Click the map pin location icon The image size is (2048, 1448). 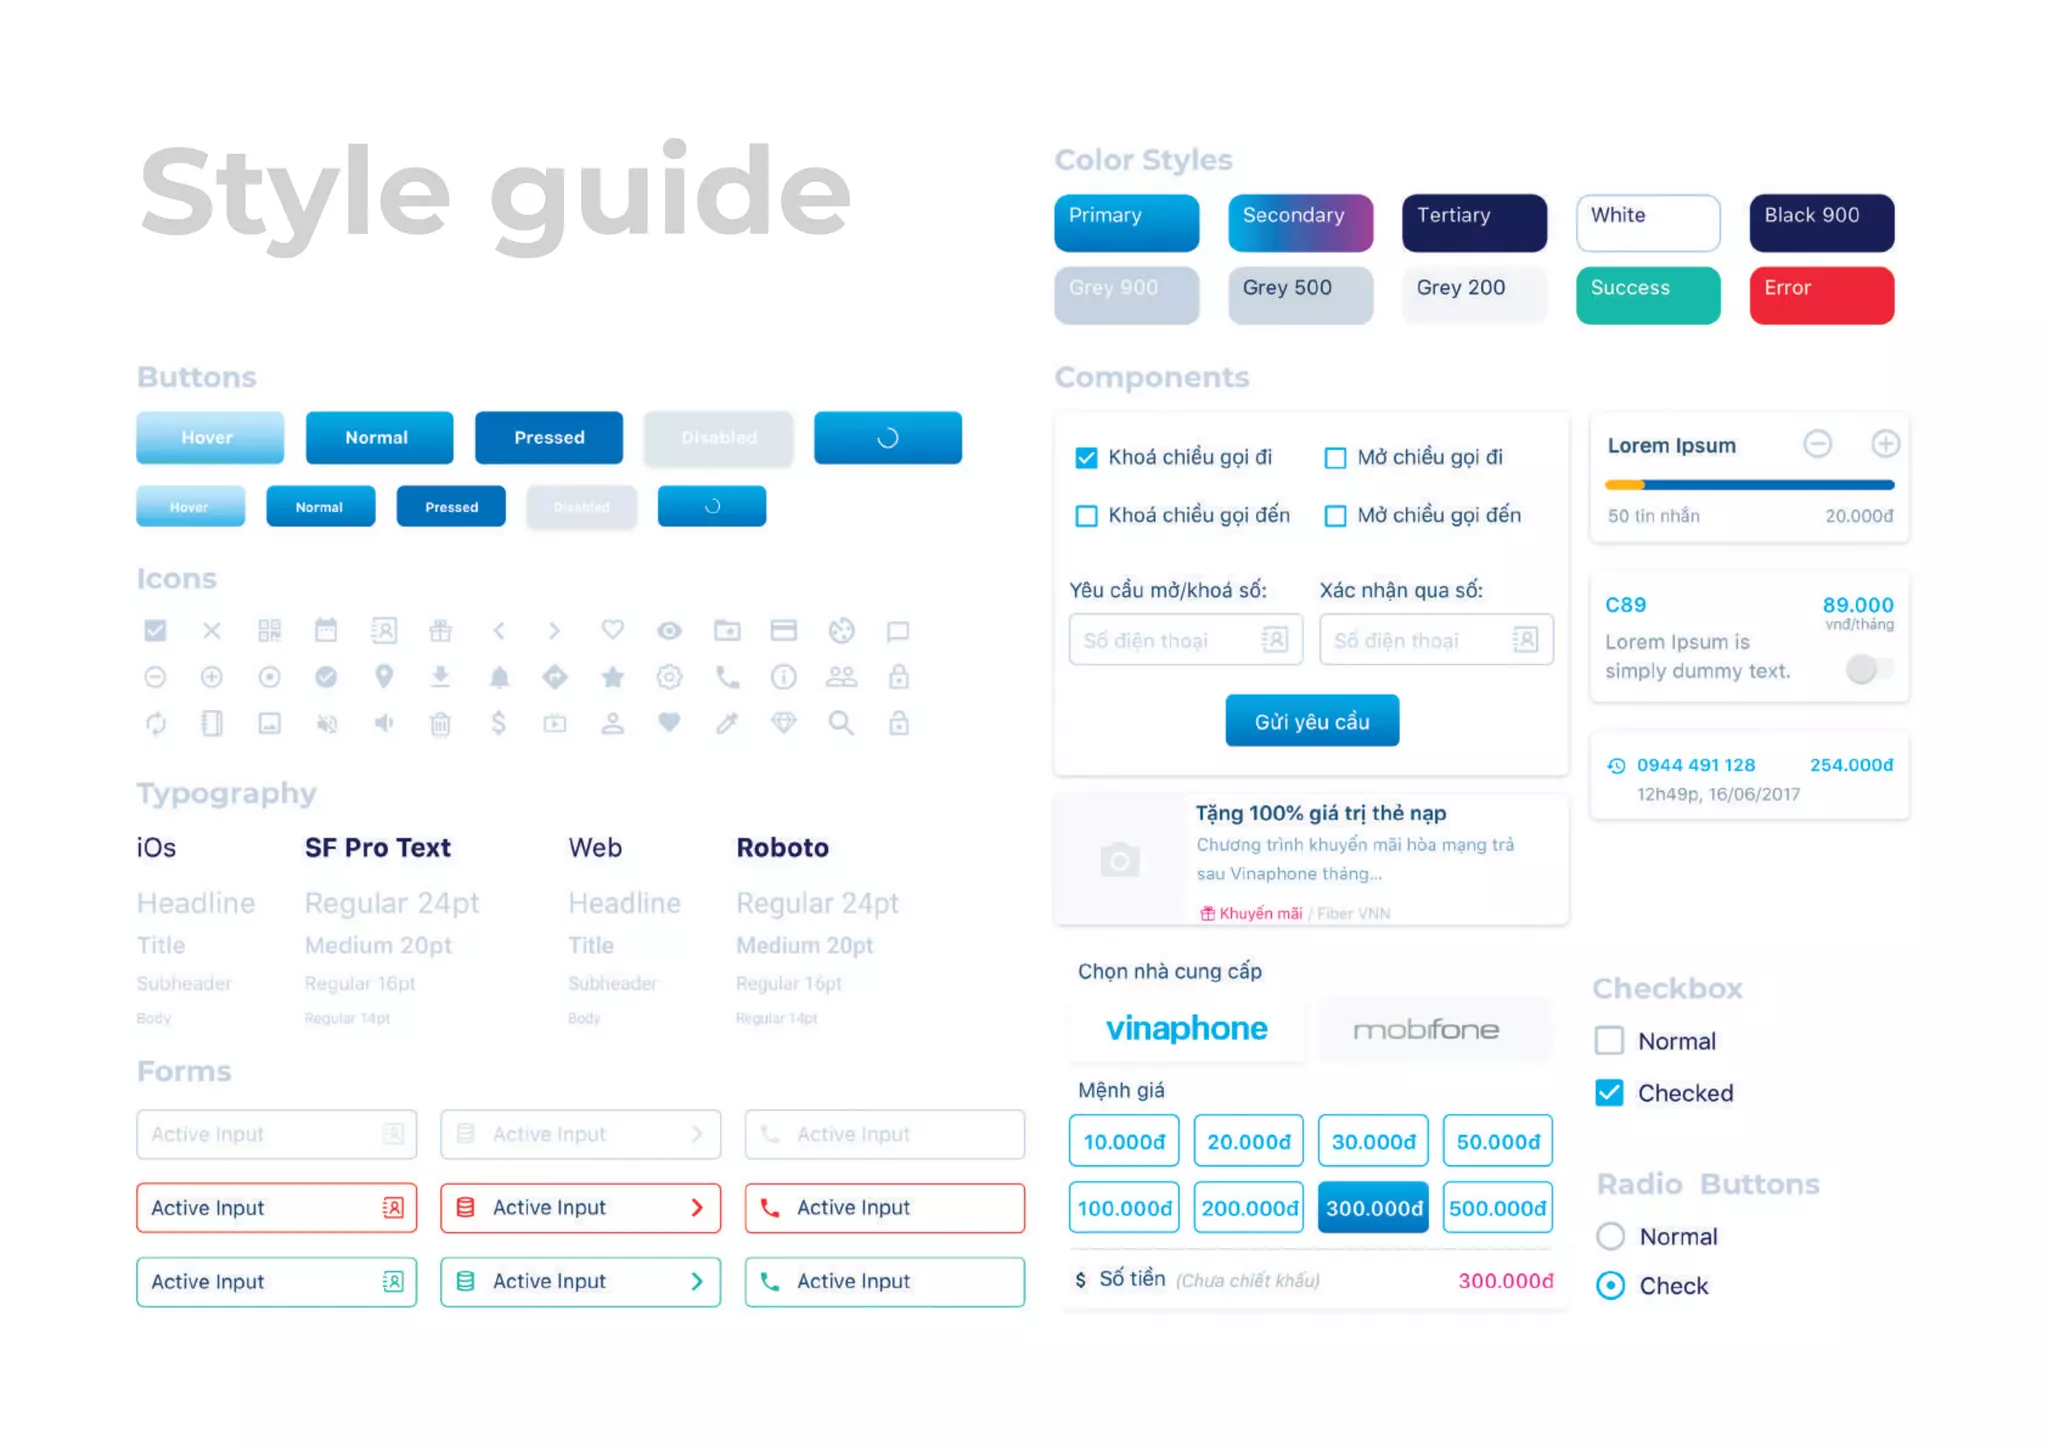(383, 677)
